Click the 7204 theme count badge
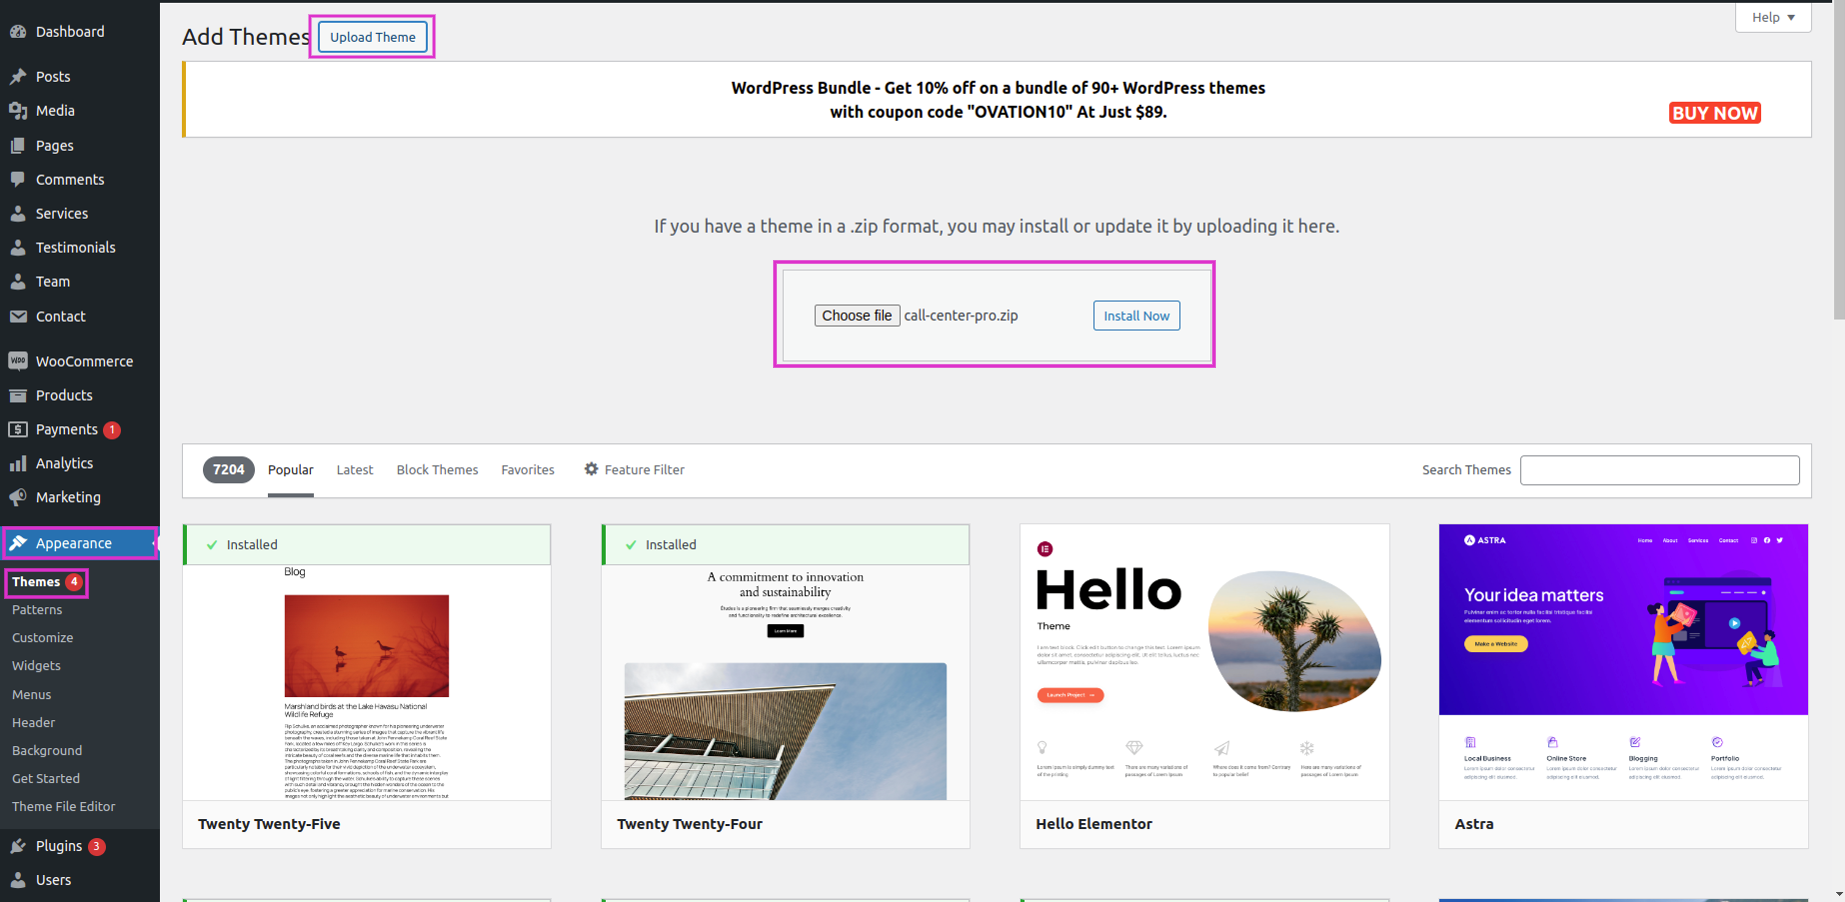 pos(228,470)
